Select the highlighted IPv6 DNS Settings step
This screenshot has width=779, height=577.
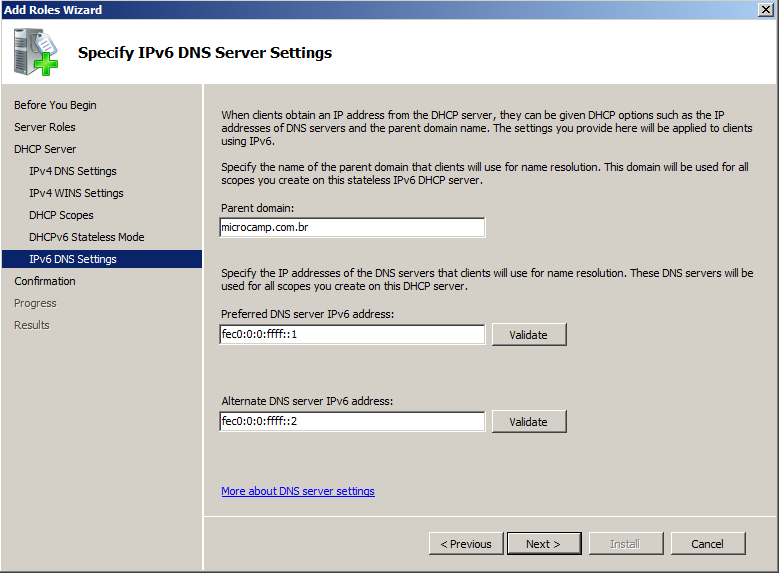click(102, 259)
